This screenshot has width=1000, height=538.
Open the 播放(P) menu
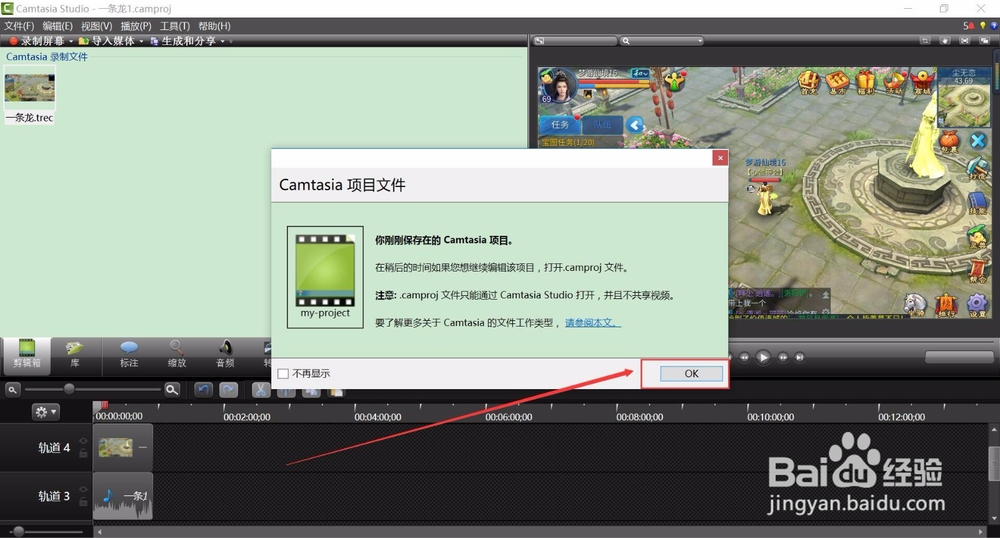click(136, 26)
